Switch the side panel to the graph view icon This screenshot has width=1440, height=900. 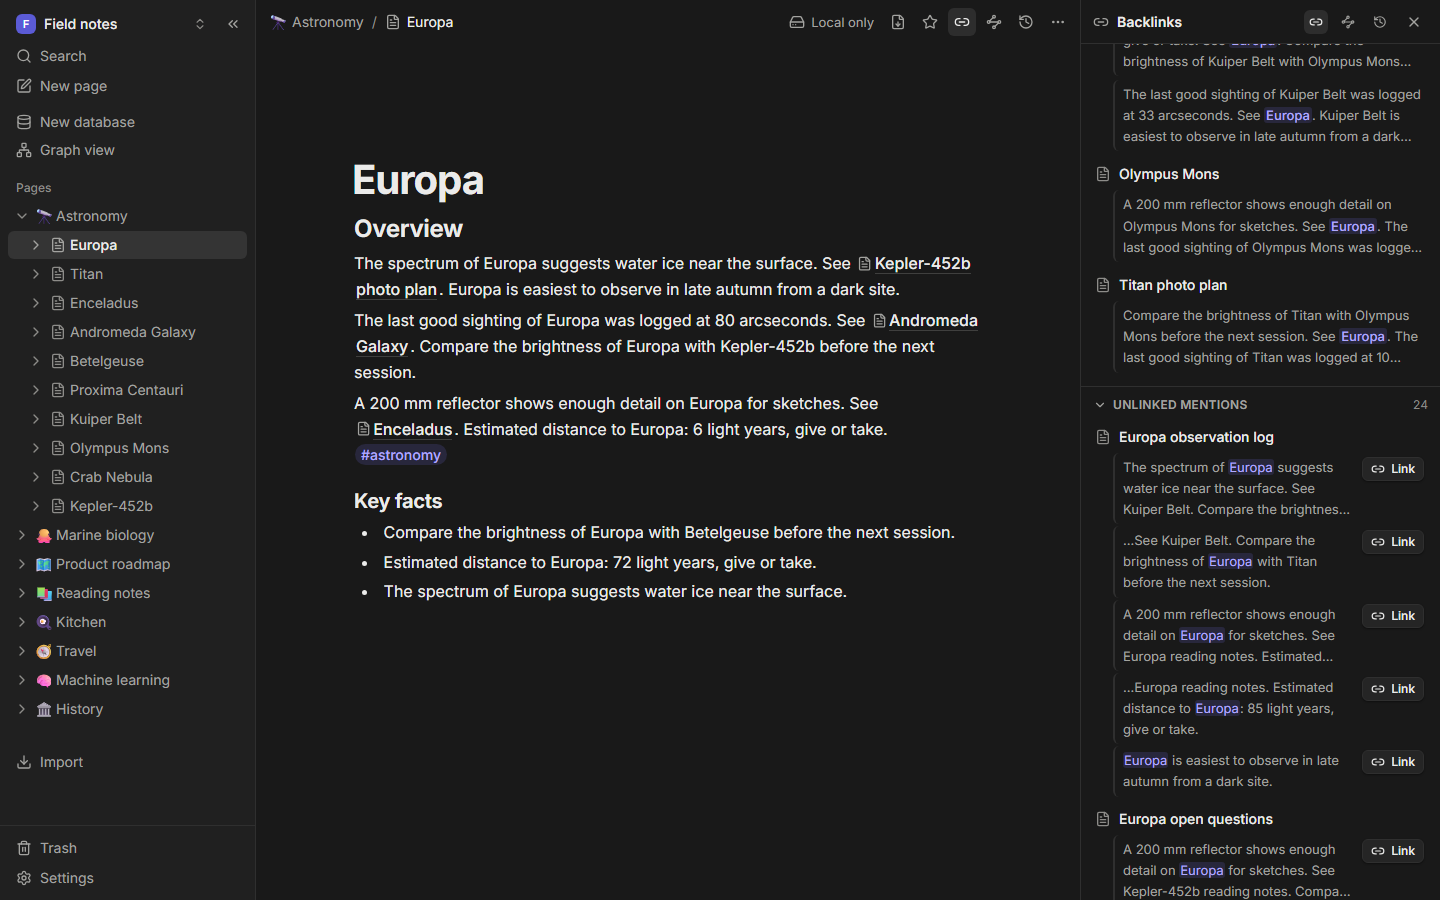click(x=1348, y=22)
